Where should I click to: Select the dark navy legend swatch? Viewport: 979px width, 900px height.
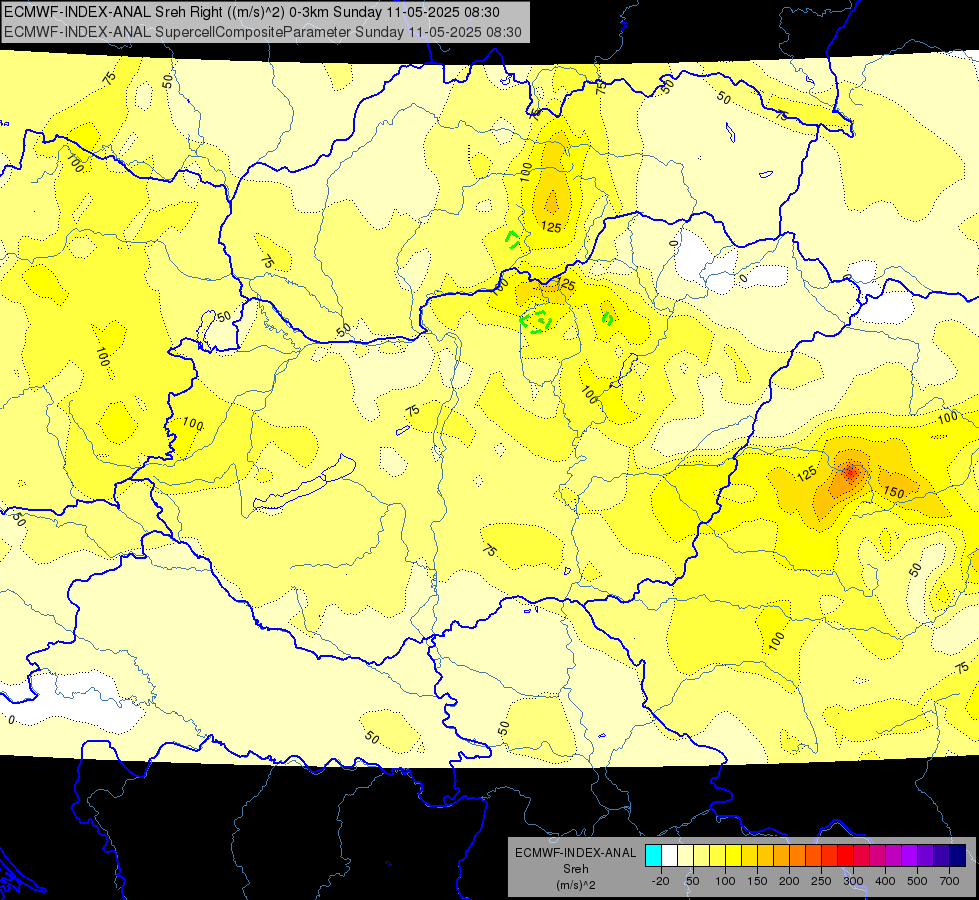click(x=958, y=855)
